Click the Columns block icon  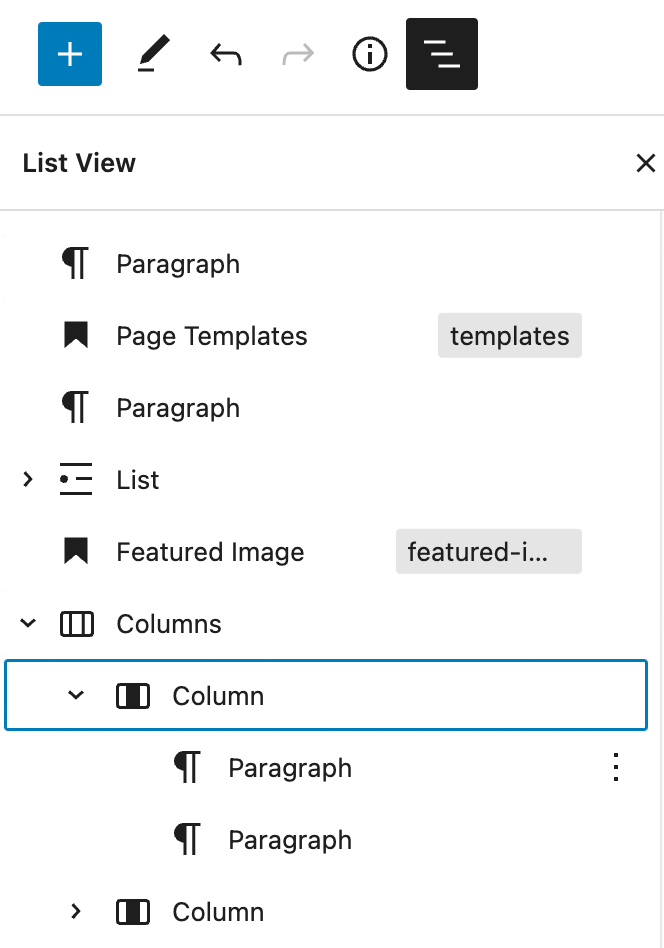76,623
